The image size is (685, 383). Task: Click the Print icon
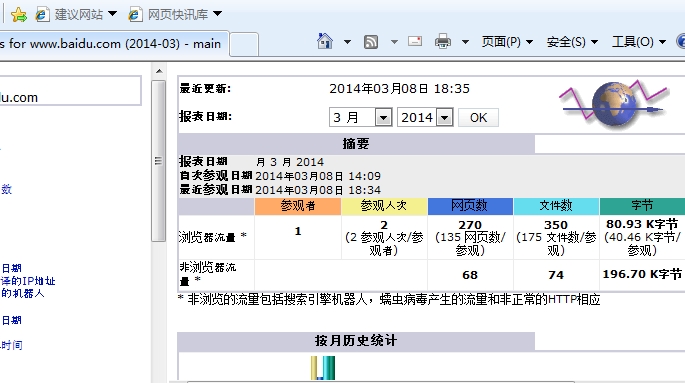443,42
